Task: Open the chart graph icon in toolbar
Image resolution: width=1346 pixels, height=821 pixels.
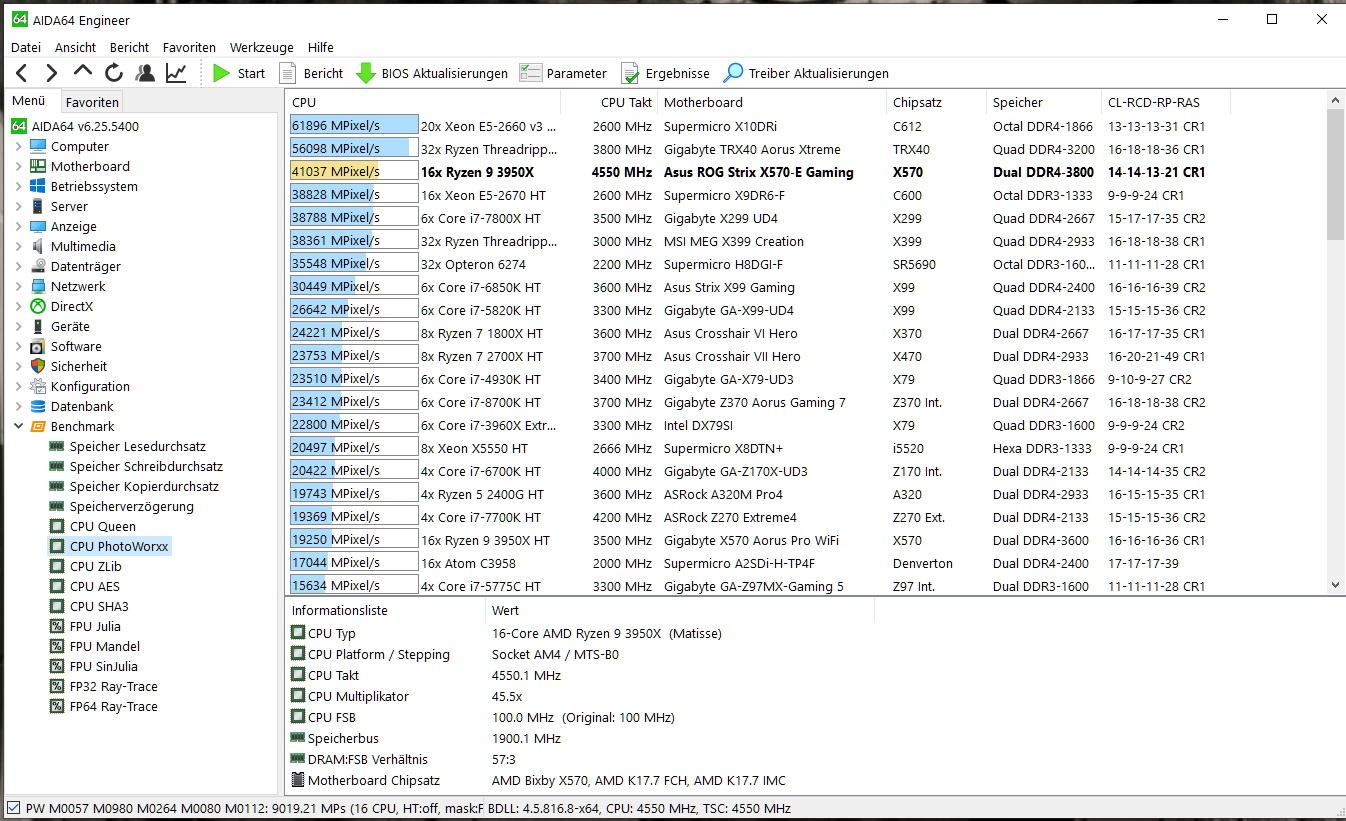Action: [176, 73]
